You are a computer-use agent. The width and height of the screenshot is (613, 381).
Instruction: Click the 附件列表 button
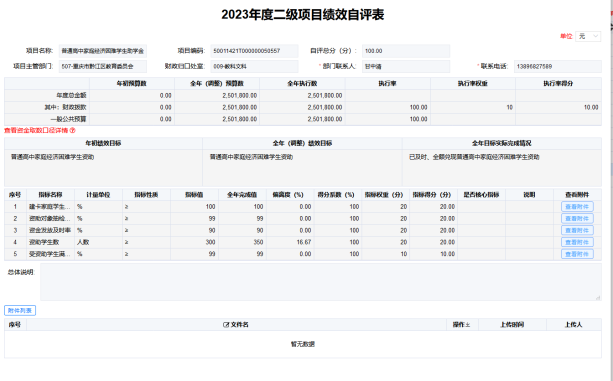pos(20,311)
